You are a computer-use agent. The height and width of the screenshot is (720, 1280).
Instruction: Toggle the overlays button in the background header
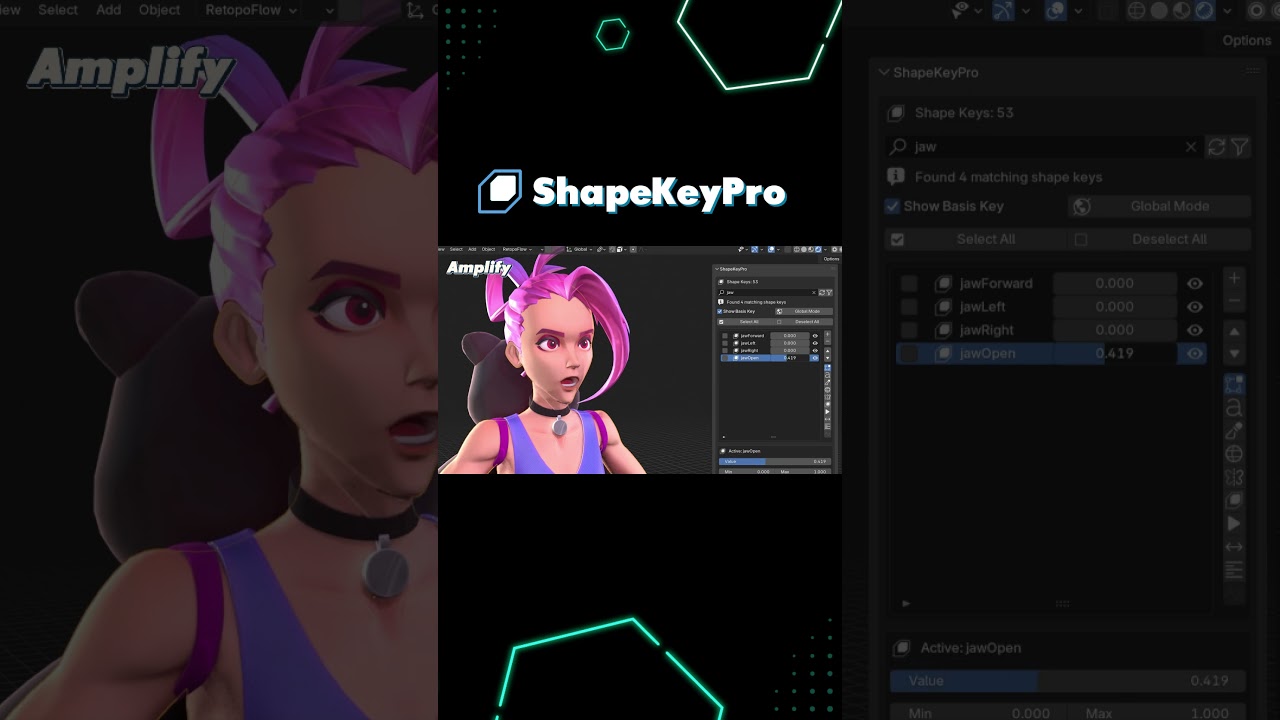tap(1056, 11)
